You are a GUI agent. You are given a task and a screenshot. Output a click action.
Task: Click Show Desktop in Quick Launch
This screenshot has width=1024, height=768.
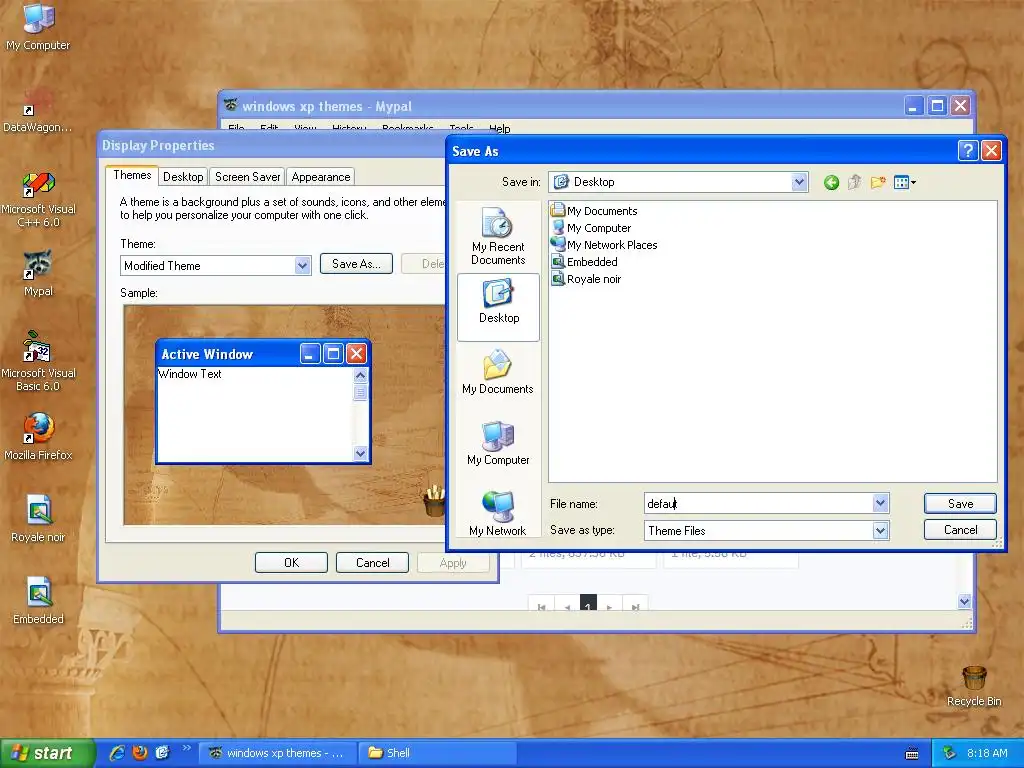pyautogui.click(x=162, y=752)
